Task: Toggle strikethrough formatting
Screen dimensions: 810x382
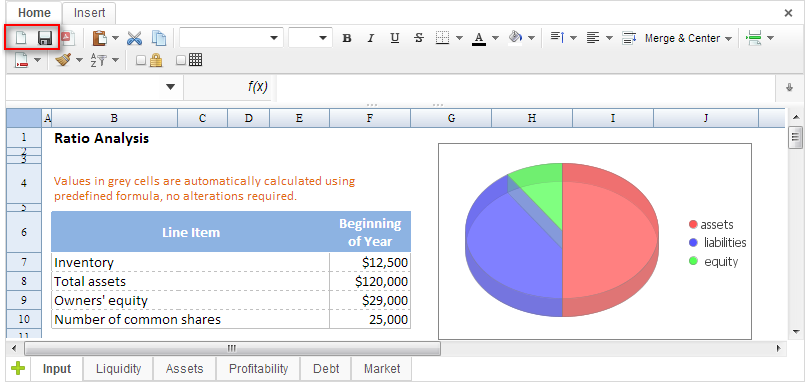Action: (x=419, y=38)
